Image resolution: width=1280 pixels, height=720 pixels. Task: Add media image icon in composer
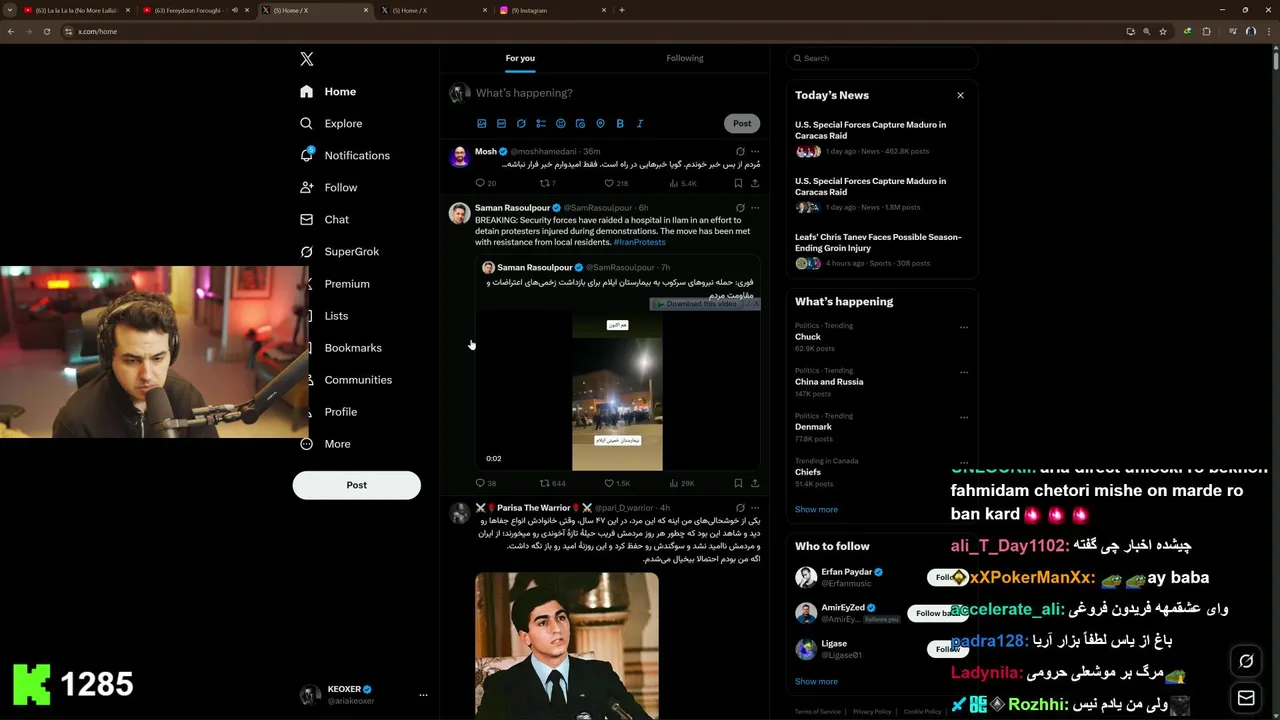pyautogui.click(x=481, y=123)
